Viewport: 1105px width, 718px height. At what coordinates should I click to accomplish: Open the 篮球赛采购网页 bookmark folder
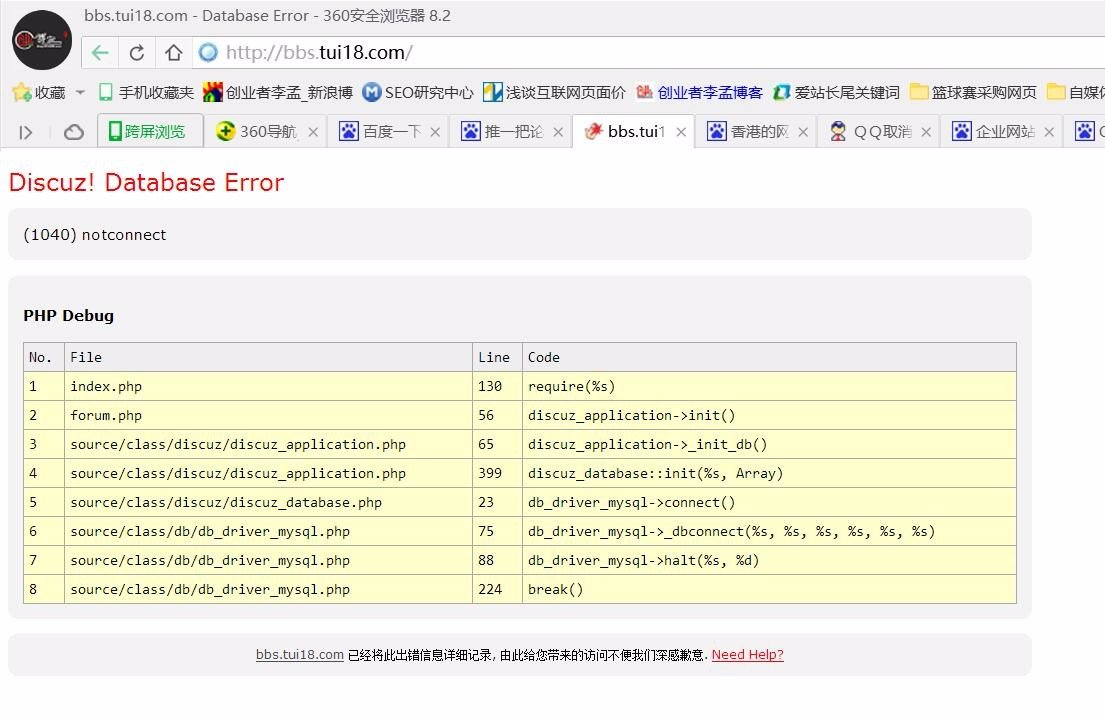[x=973, y=92]
